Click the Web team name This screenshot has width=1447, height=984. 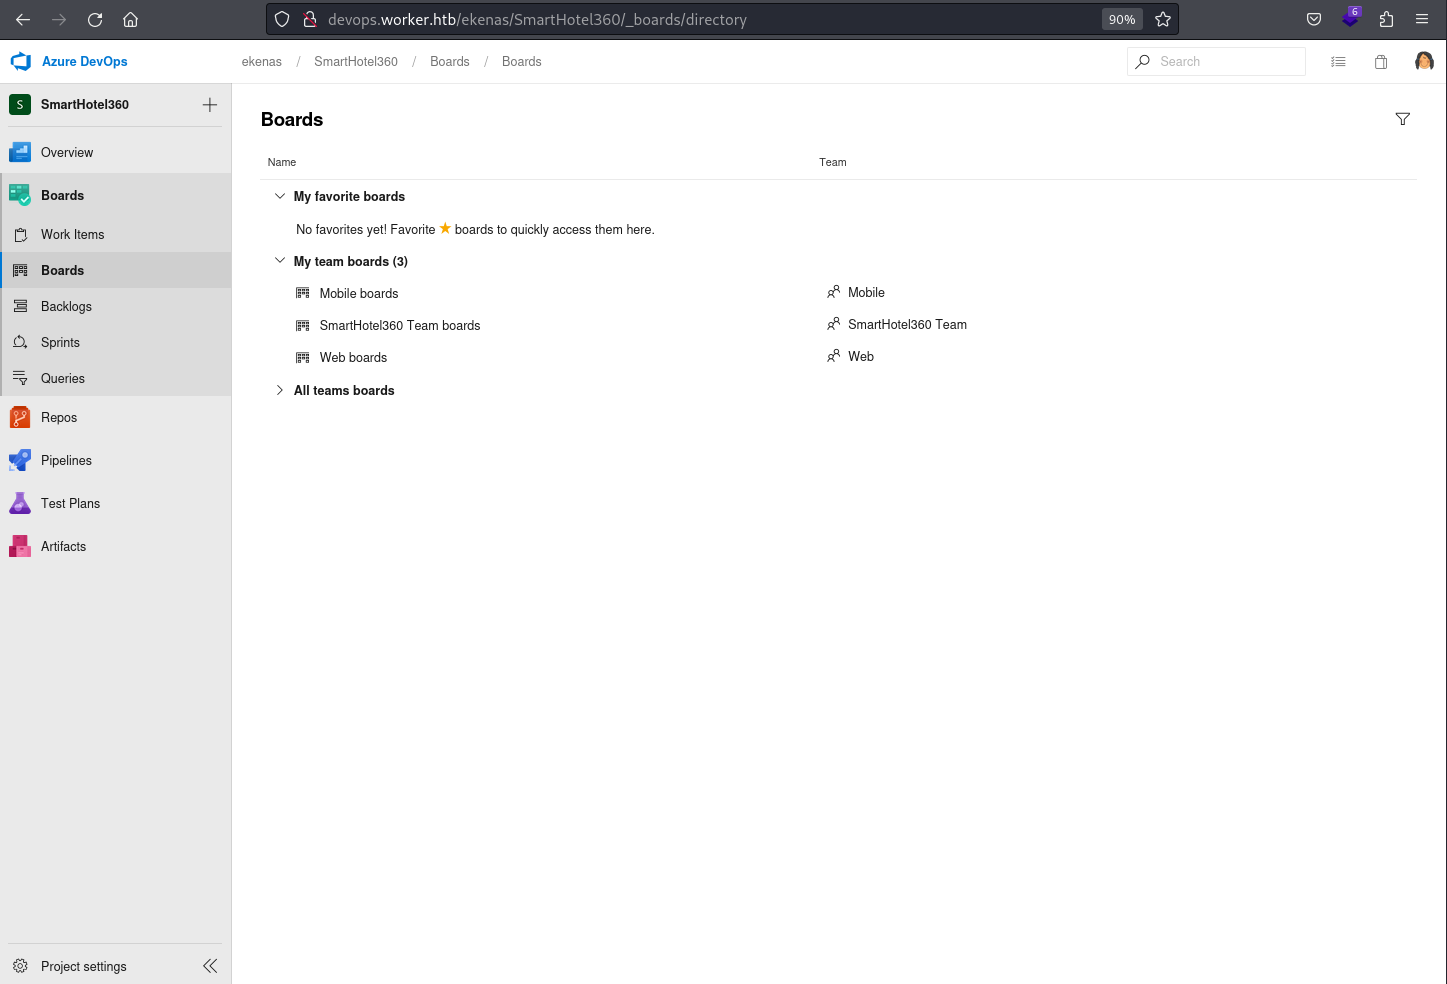pos(861,356)
